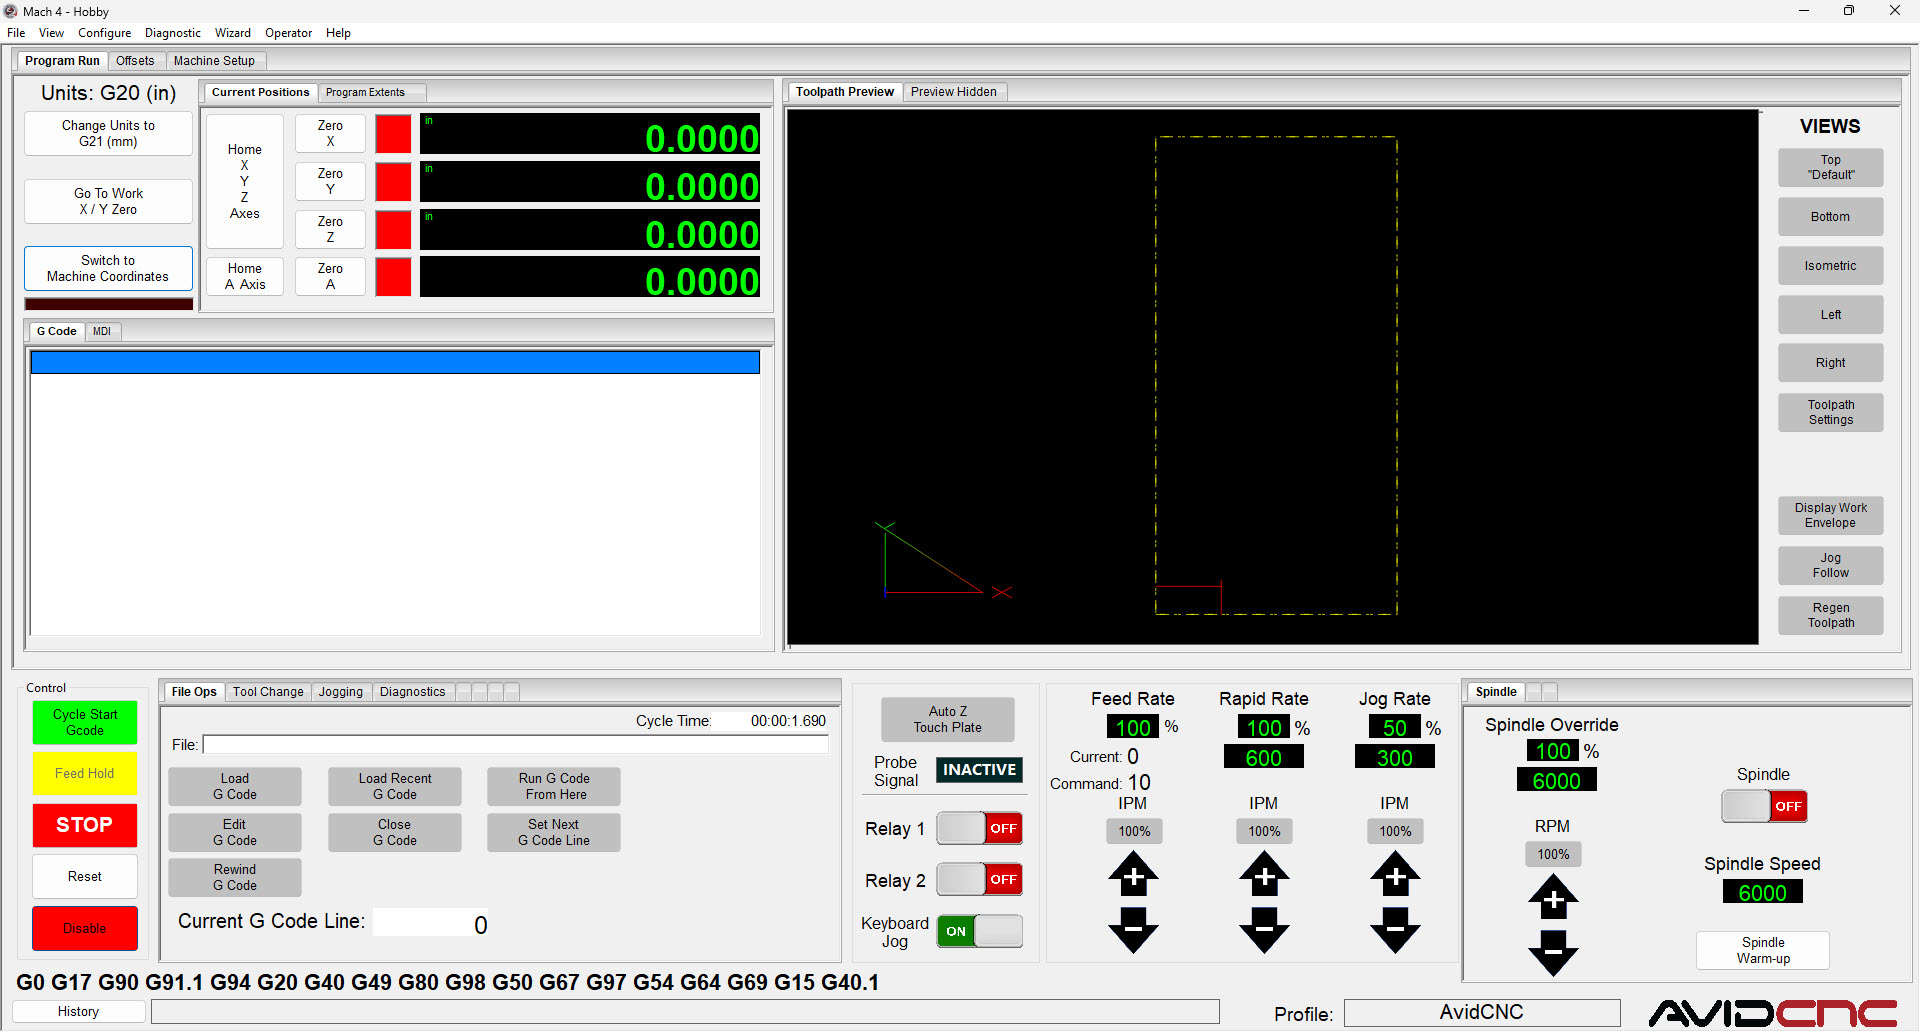Click the Cycle Start Gcode button
Screen dimensions: 1920x1032
click(85, 722)
